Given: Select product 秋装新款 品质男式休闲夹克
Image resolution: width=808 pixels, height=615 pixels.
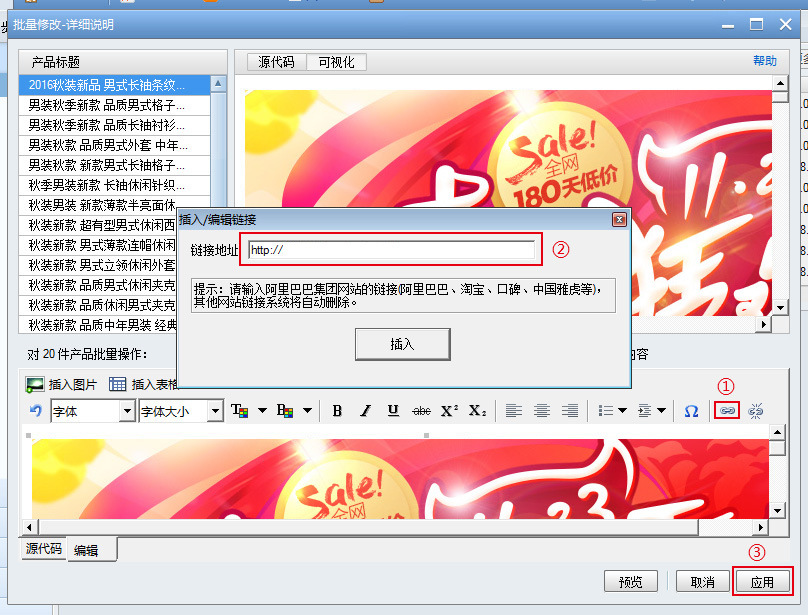Looking at the screenshot, I should click(x=98, y=285).
